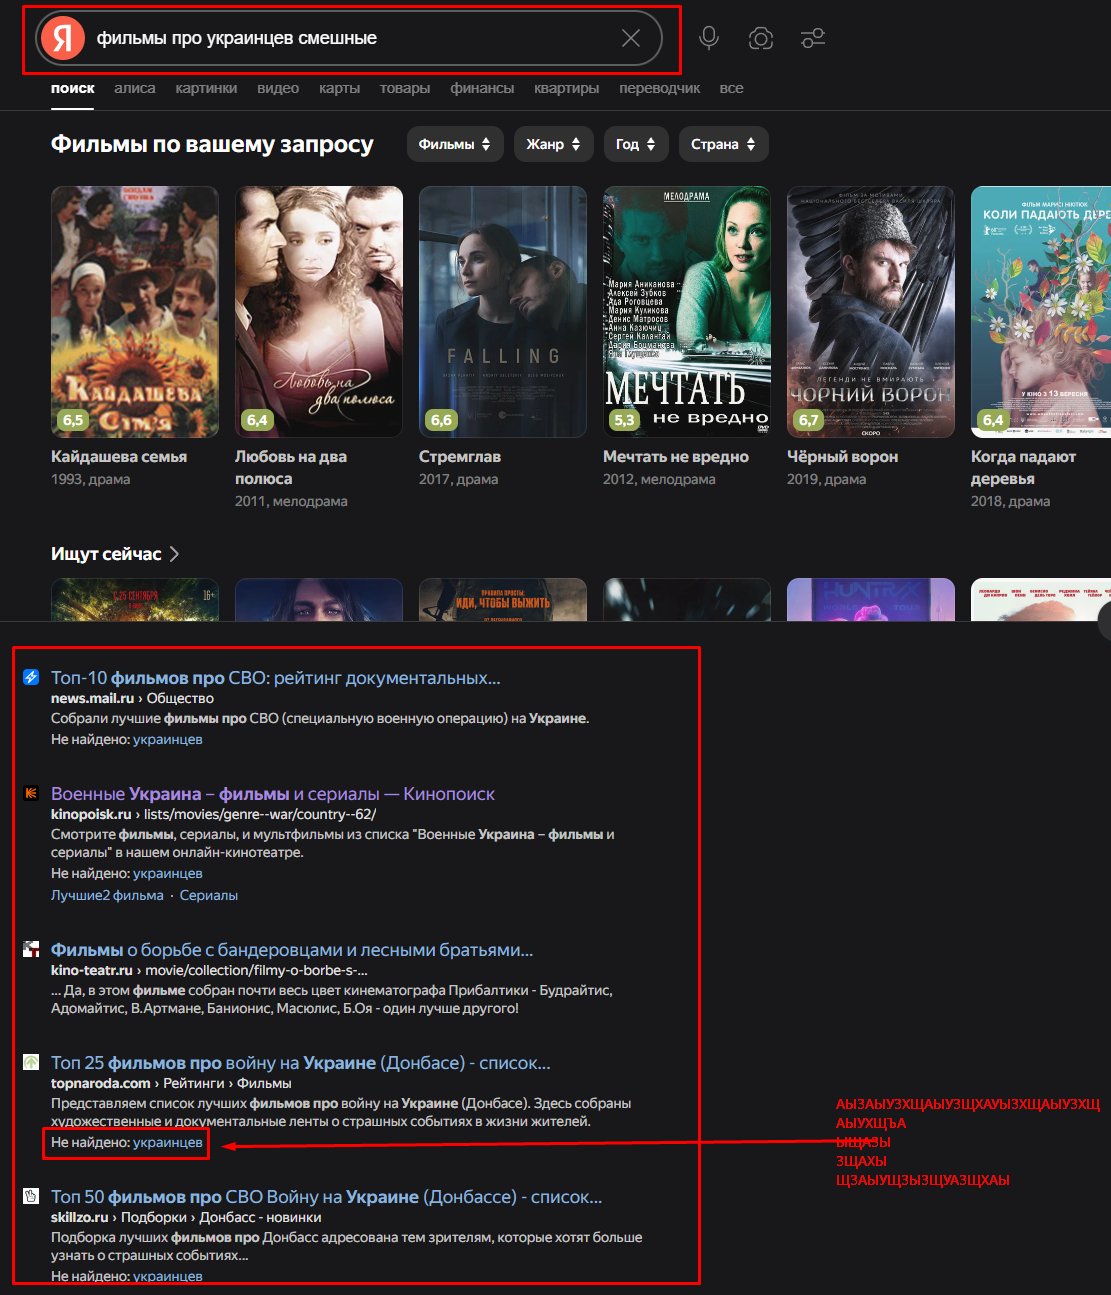Click the Yandex logo in search bar
This screenshot has height=1295, width=1111.
point(63,38)
